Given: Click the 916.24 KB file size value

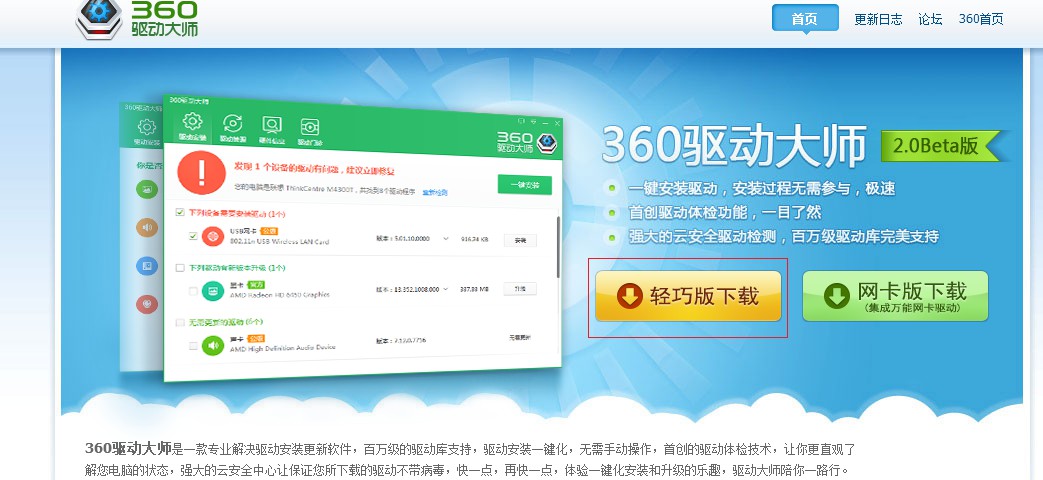Looking at the screenshot, I should point(474,239).
